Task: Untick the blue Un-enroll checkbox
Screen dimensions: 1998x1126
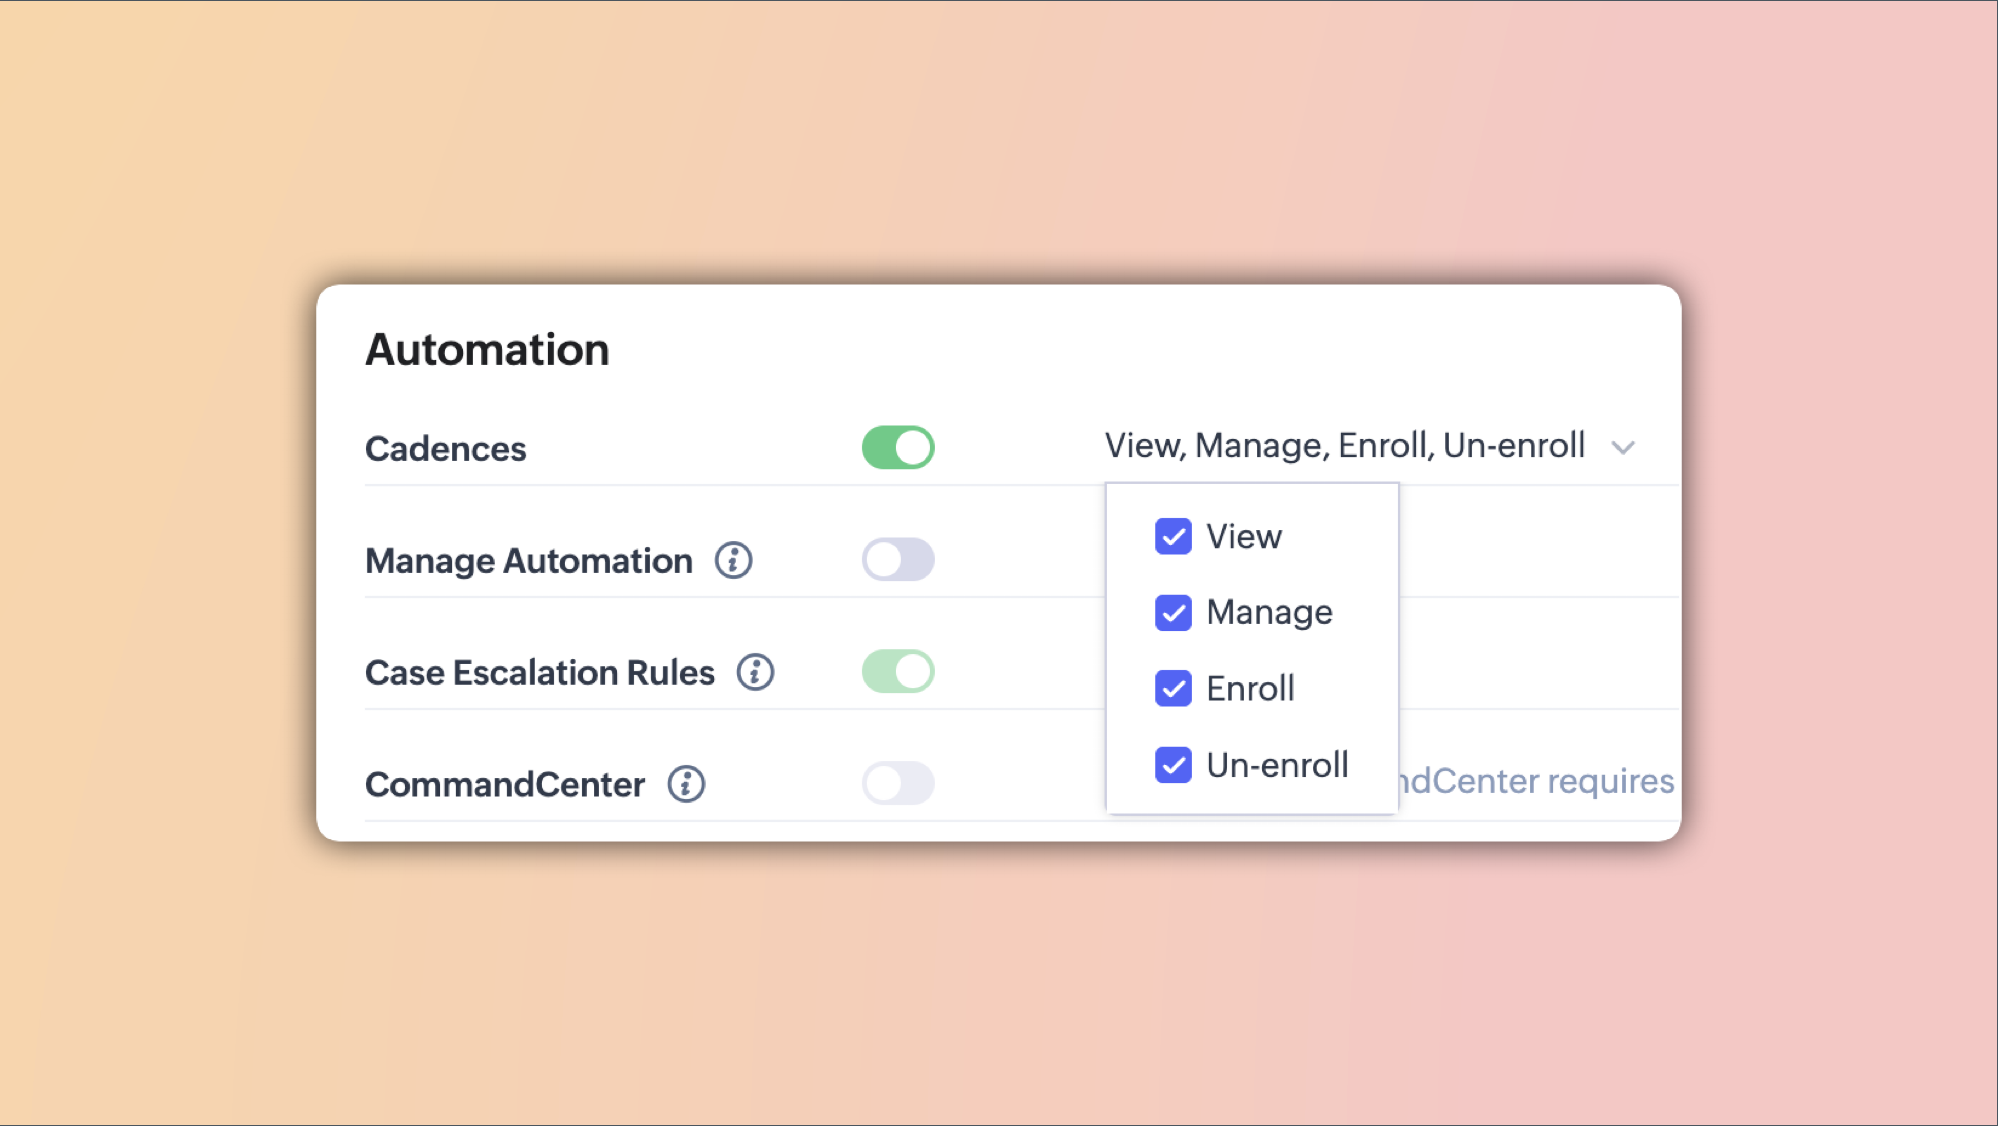Action: (x=1173, y=765)
